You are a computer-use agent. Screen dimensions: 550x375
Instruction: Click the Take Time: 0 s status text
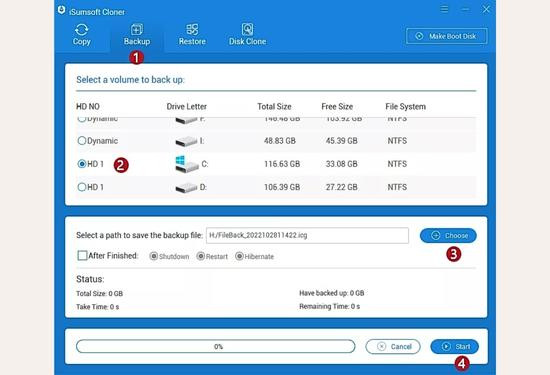click(98, 307)
